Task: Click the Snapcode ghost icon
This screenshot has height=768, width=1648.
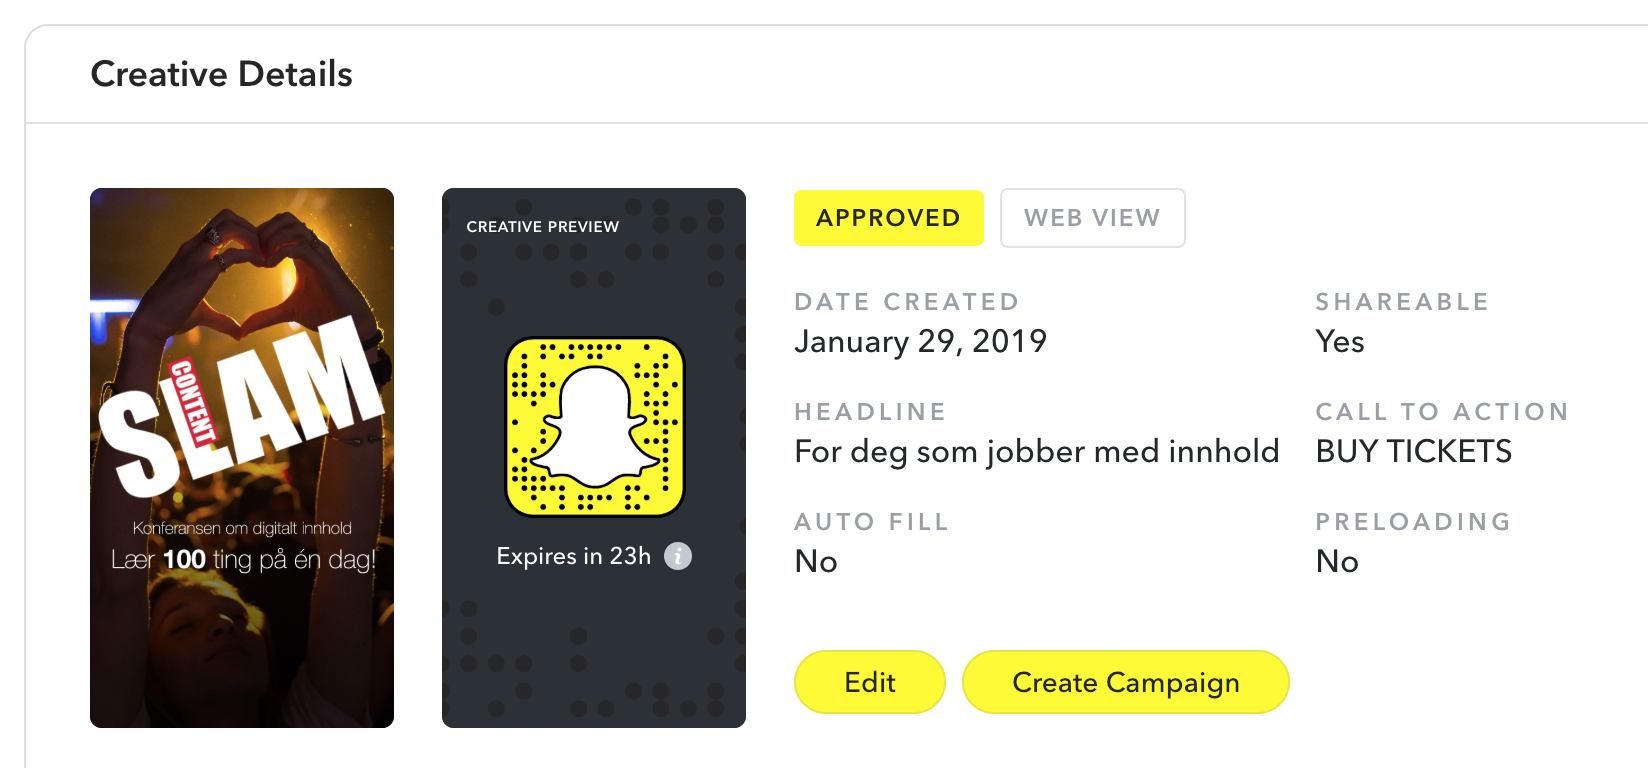Action: coord(595,427)
